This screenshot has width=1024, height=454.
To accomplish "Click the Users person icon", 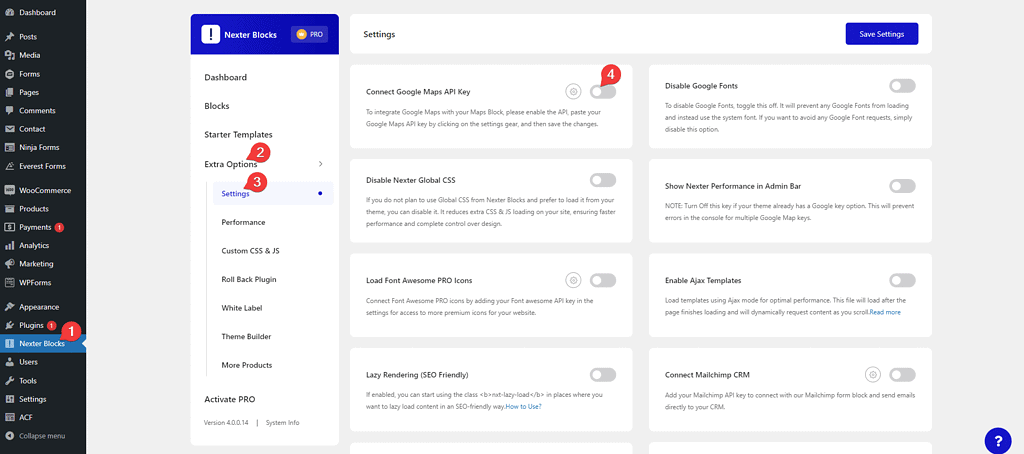I will pos(10,362).
